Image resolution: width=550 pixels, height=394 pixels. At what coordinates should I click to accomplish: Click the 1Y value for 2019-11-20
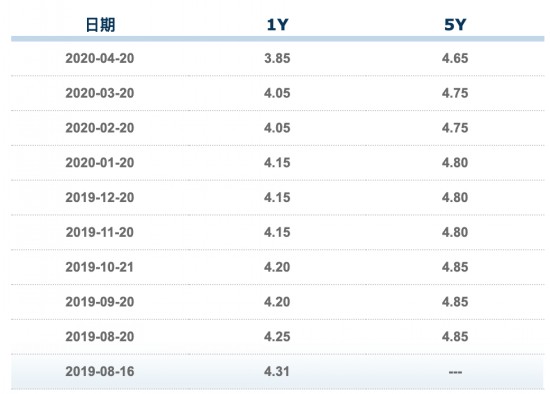277,232
